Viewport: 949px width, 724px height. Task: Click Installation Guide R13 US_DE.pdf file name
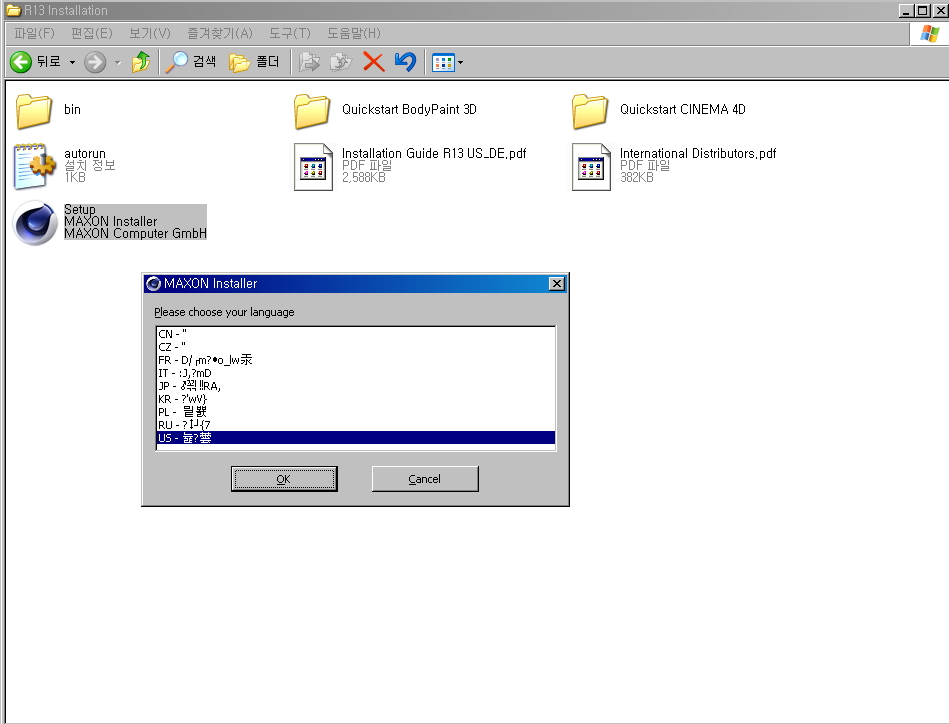tap(434, 153)
